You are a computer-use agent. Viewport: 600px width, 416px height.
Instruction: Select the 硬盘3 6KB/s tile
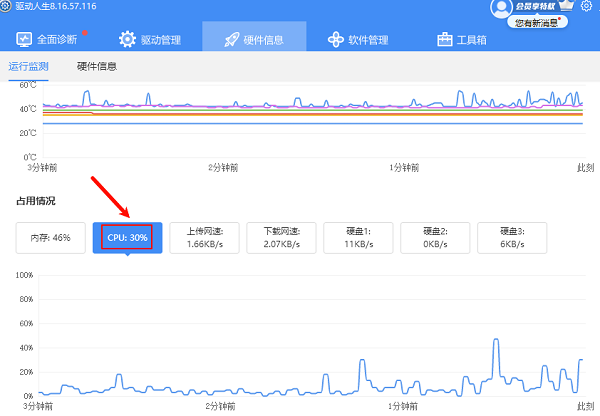[512, 238]
